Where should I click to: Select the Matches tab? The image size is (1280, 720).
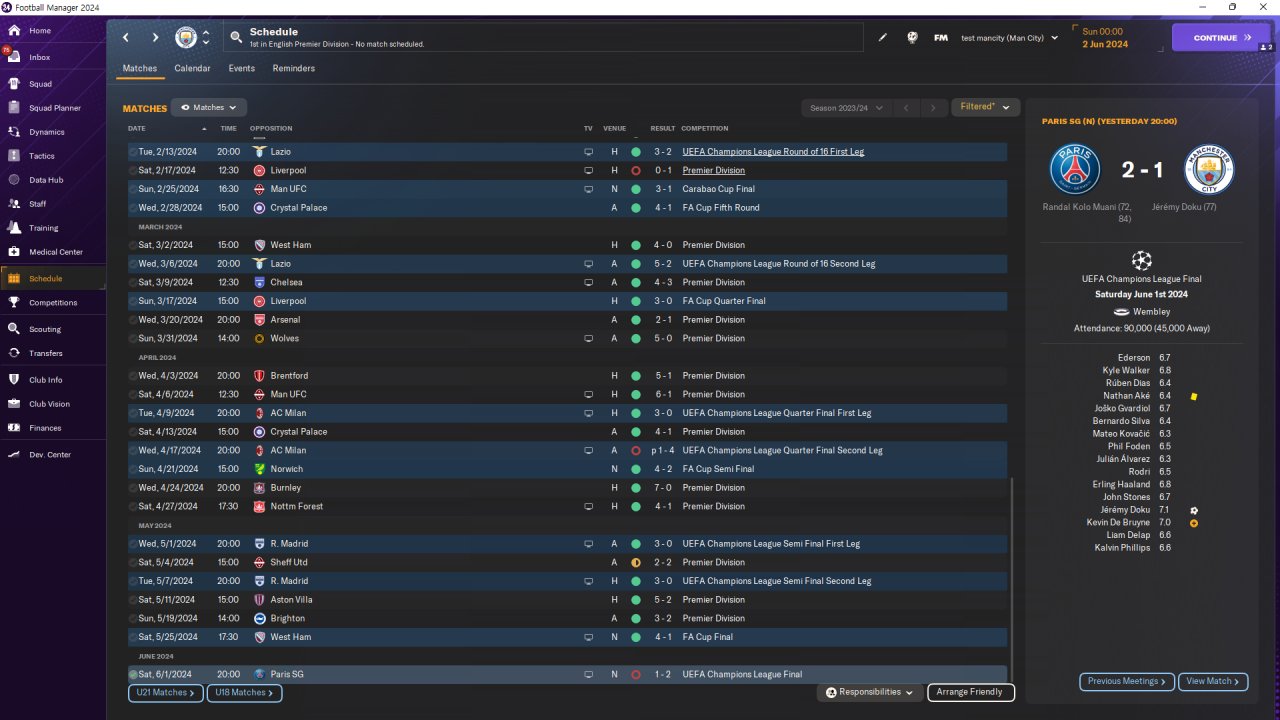coord(140,69)
